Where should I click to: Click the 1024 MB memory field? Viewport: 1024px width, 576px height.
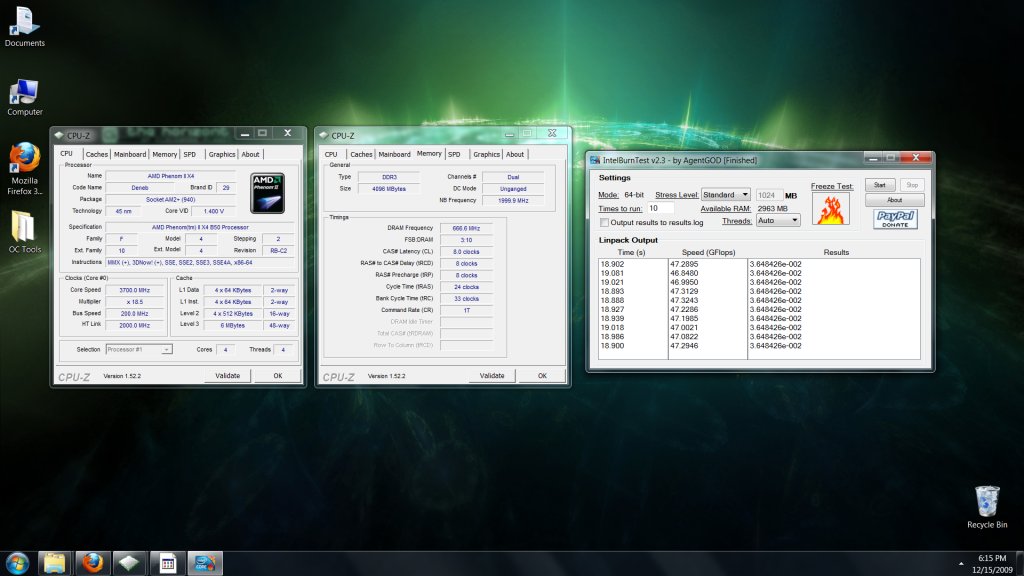tap(769, 195)
